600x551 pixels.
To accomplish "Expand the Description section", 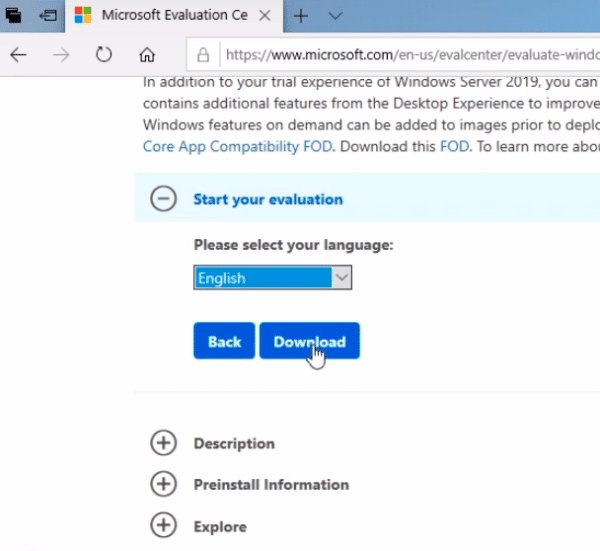I will pos(163,443).
